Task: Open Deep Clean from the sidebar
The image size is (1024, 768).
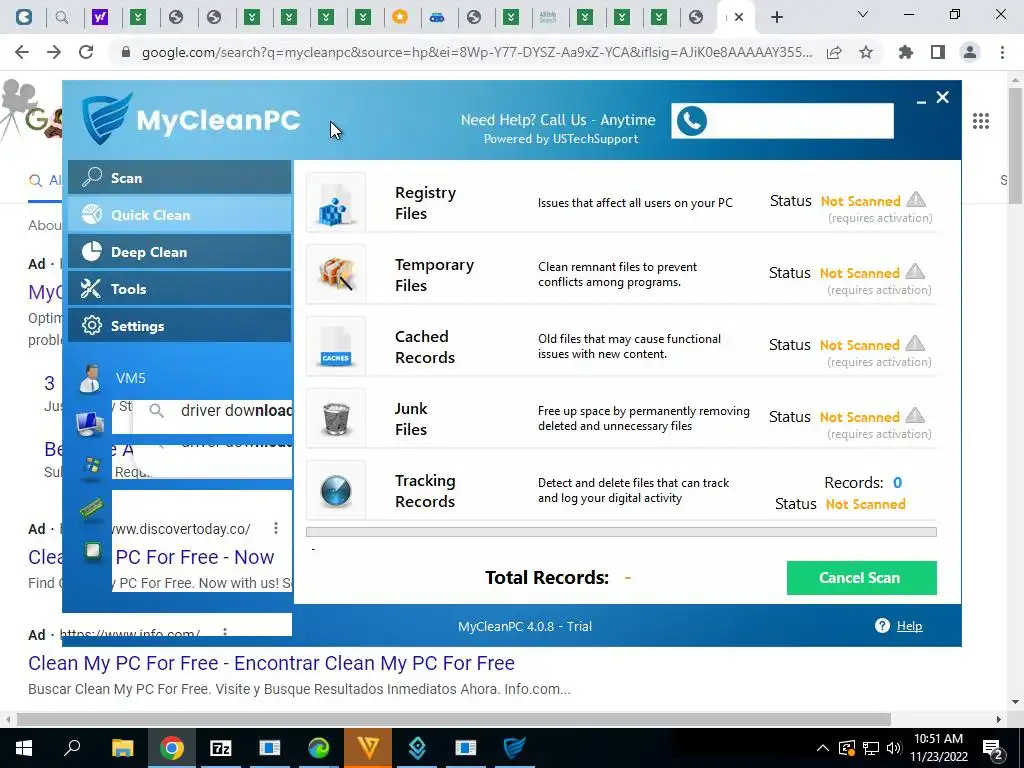Action: (180, 252)
